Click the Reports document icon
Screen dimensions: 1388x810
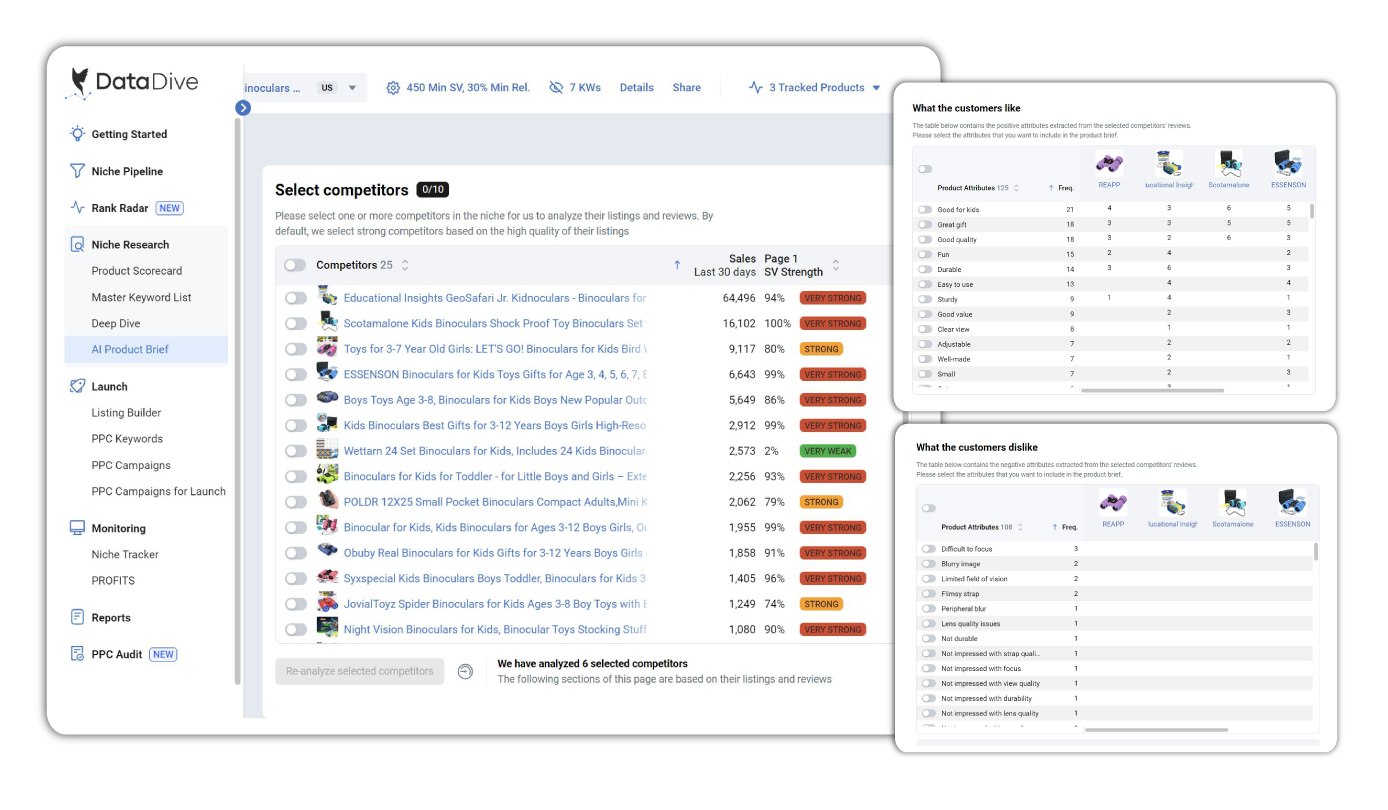click(x=77, y=617)
